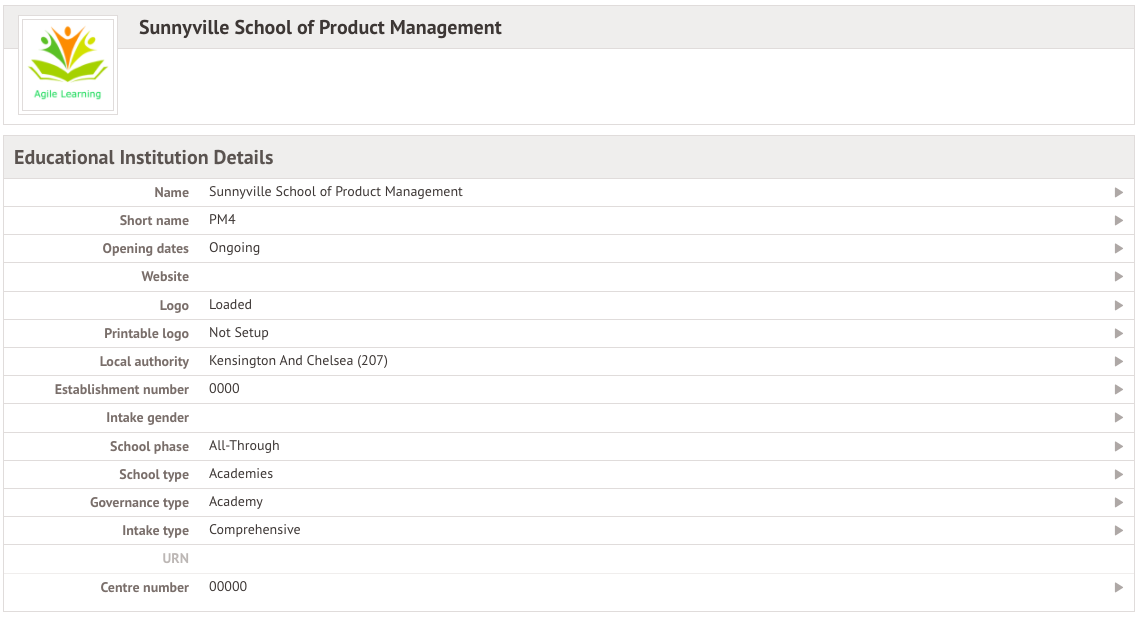Click the Comprehensive intake type value
The width and height of the screenshot is (1144, 618).
point(255,530)
